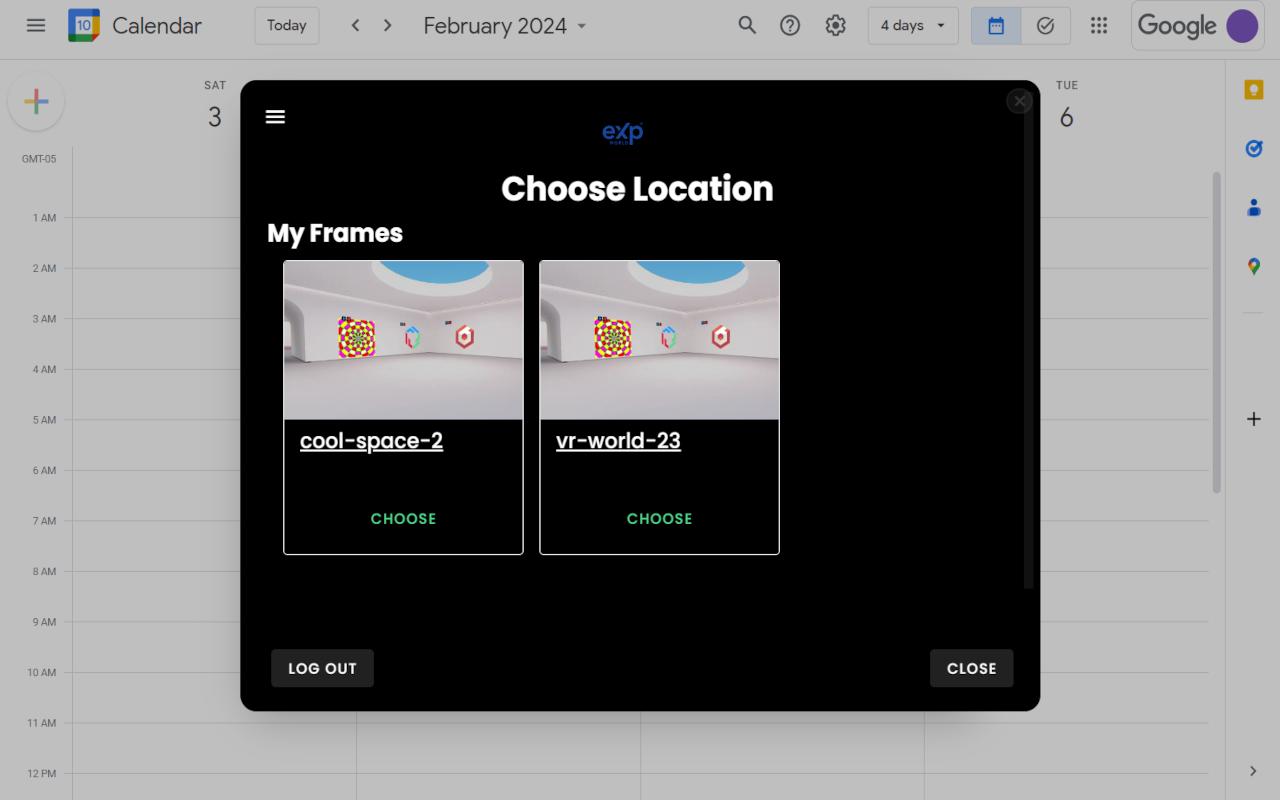Choose the vr-world-23 frame
This screenshot has height=800, width=1280.
click(659, 519)
